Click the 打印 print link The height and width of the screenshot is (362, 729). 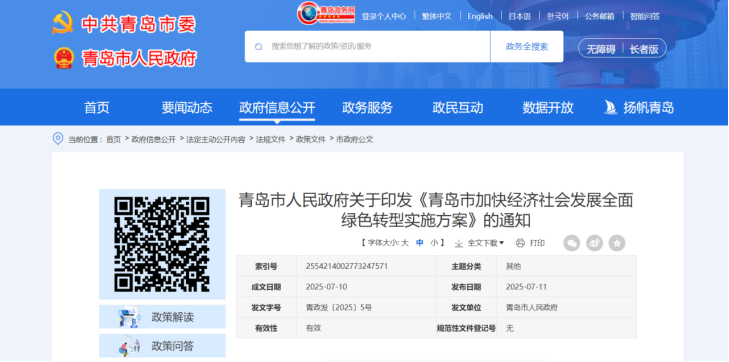click(537, 243)
